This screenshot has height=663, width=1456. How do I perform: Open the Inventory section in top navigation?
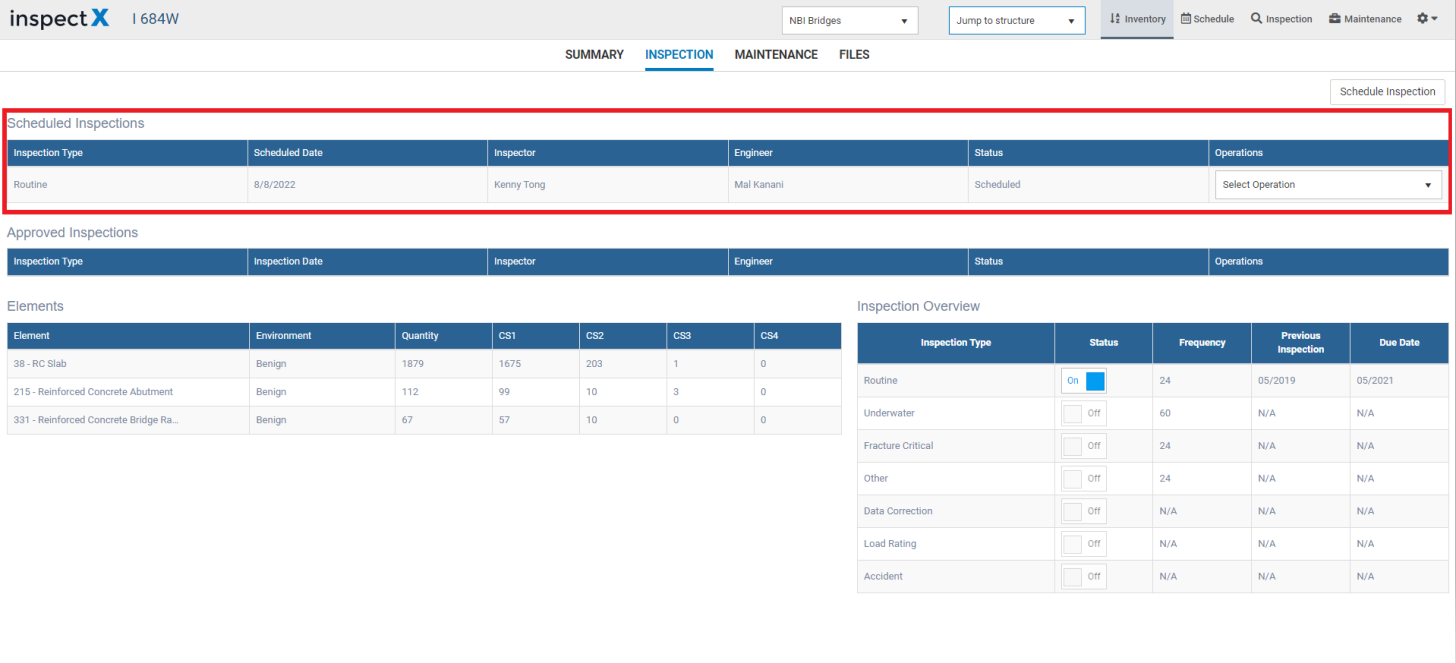[1137, 19]
